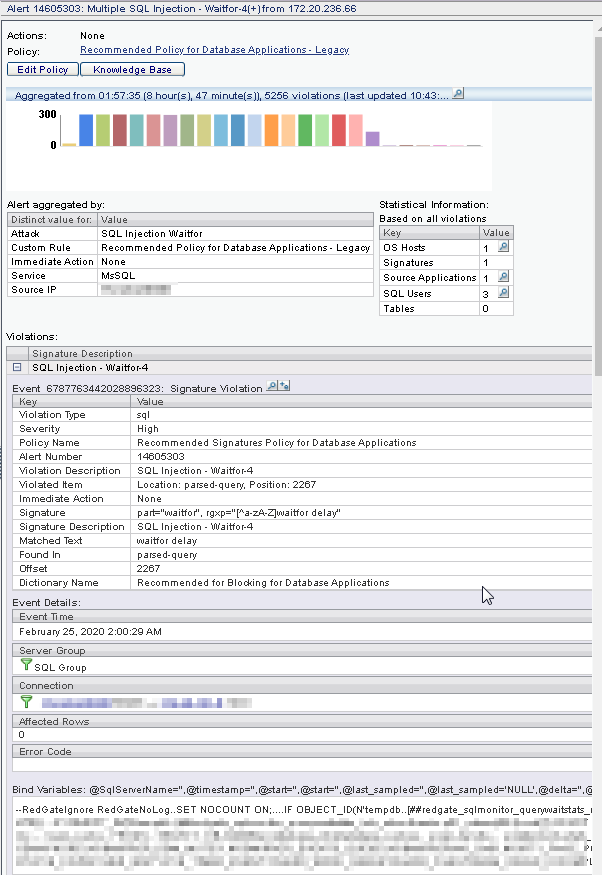Select the Tables row value '0'

coord(485,309)
